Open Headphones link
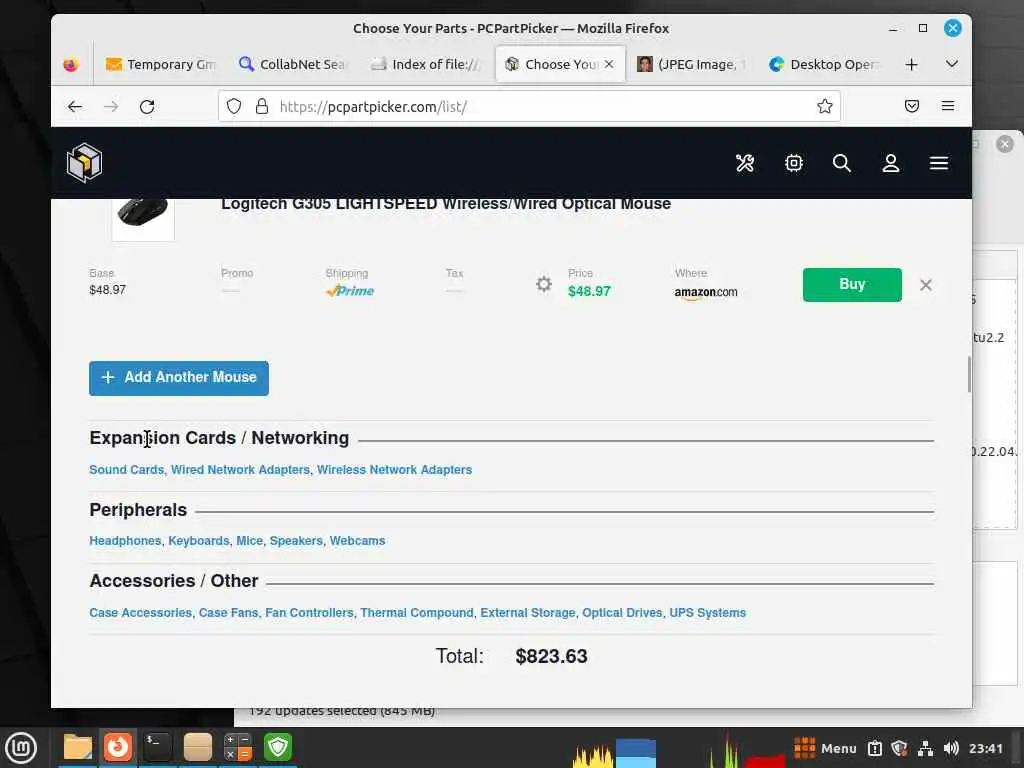This screenshot has height=768, width=1024. pos(125,541)
